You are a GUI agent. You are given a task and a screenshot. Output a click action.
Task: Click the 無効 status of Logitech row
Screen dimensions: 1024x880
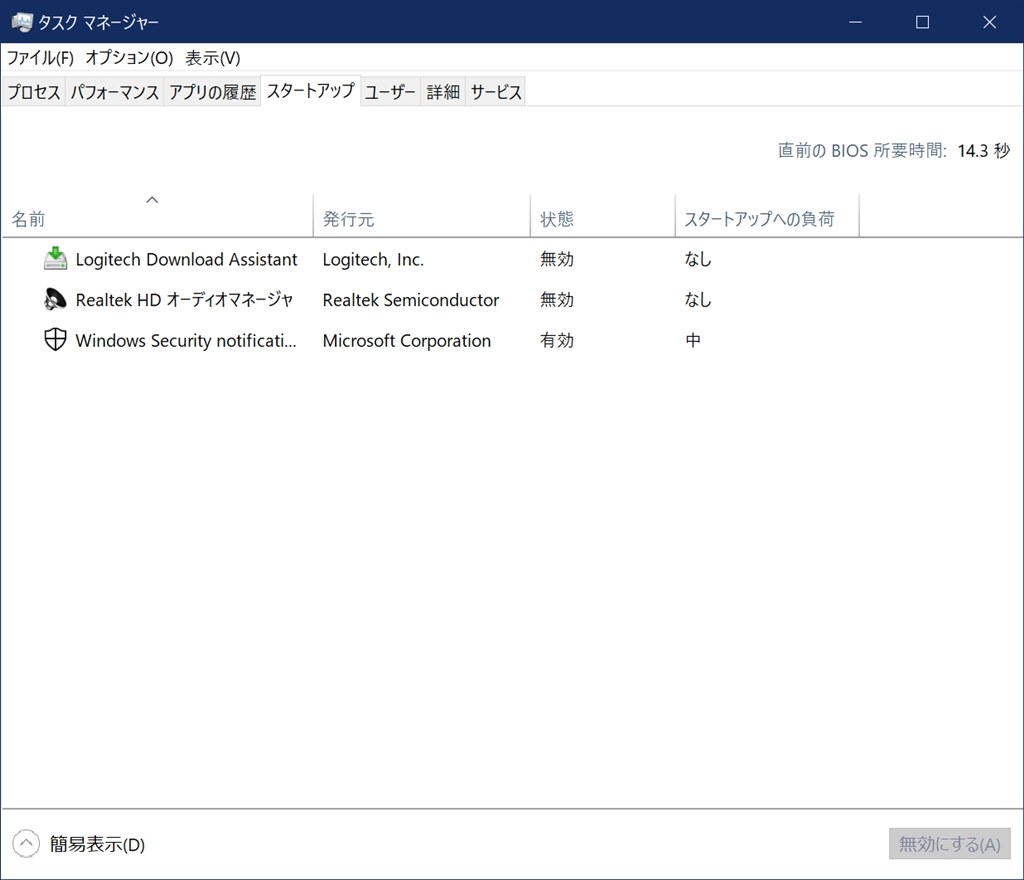coord(557,259)
